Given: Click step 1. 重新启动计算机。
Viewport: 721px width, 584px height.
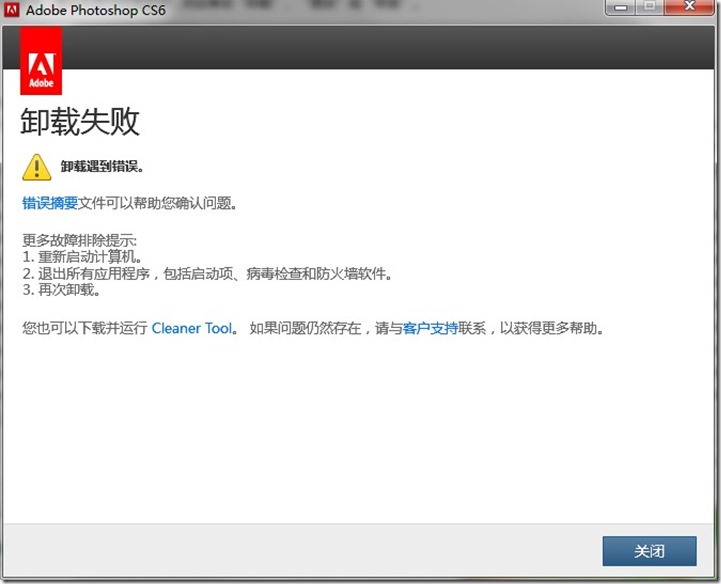Looking at the screenshot, I should (82, 257).
